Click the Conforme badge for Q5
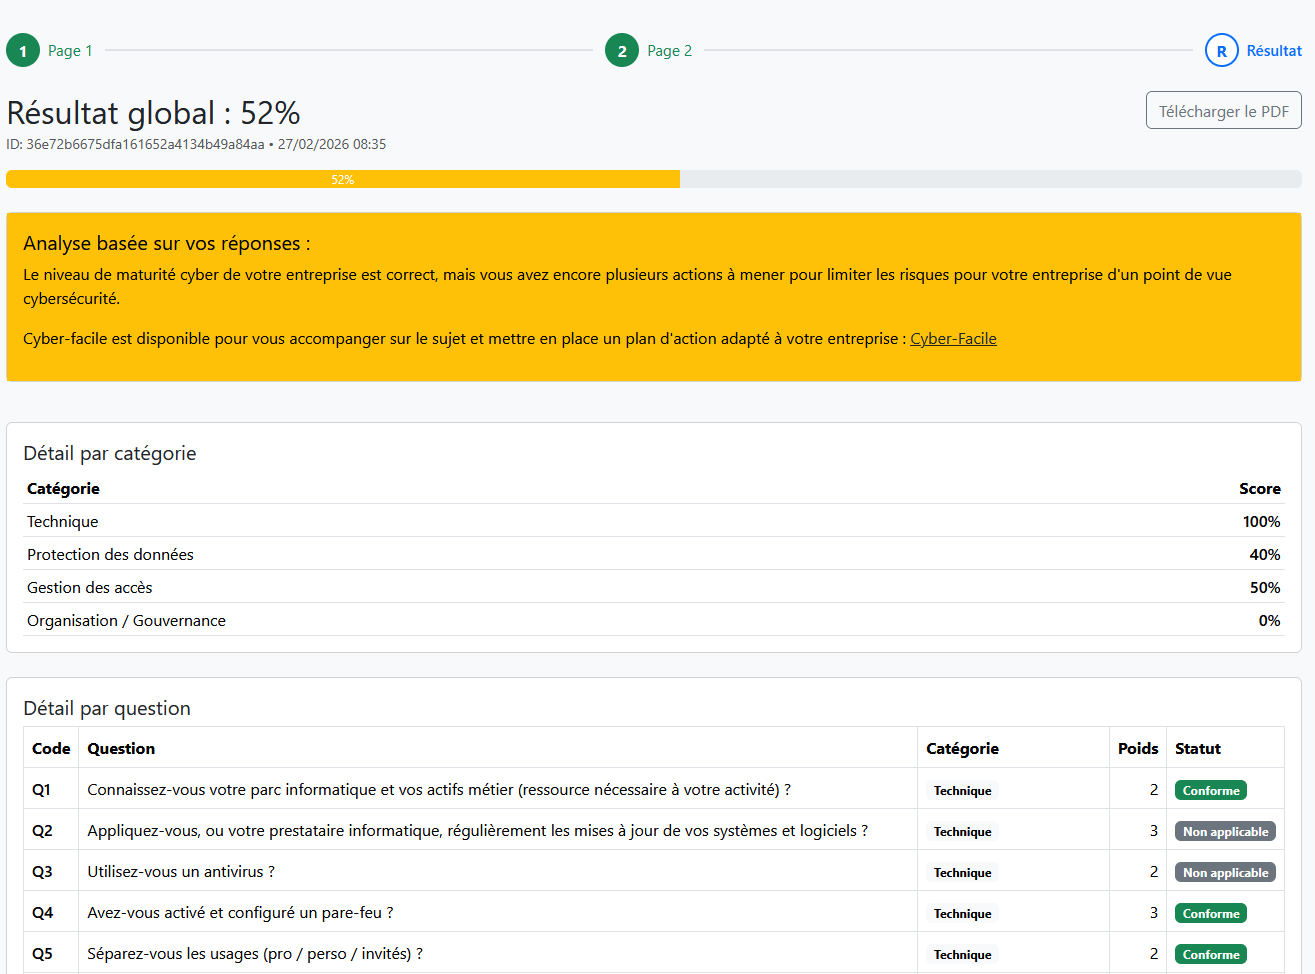This screenshot has width=1315, height=974. 1210,955
